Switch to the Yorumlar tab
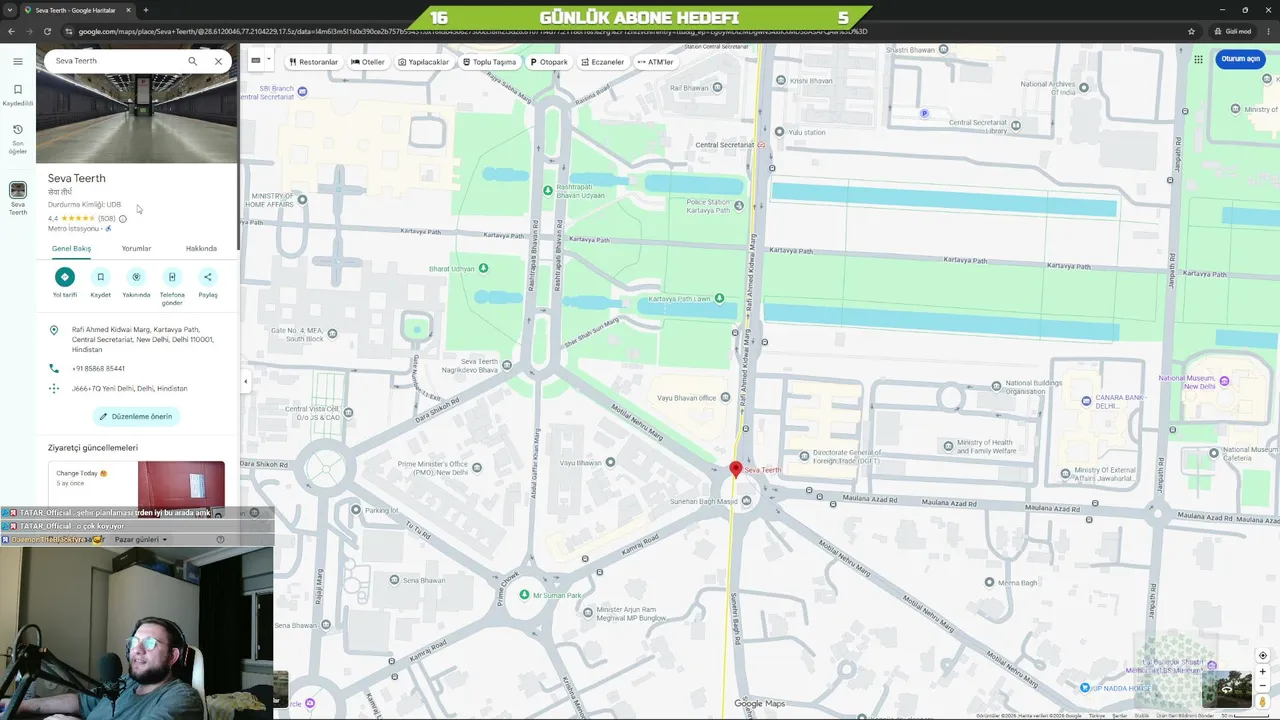1280x720 pixels. [x=136, y=249]
